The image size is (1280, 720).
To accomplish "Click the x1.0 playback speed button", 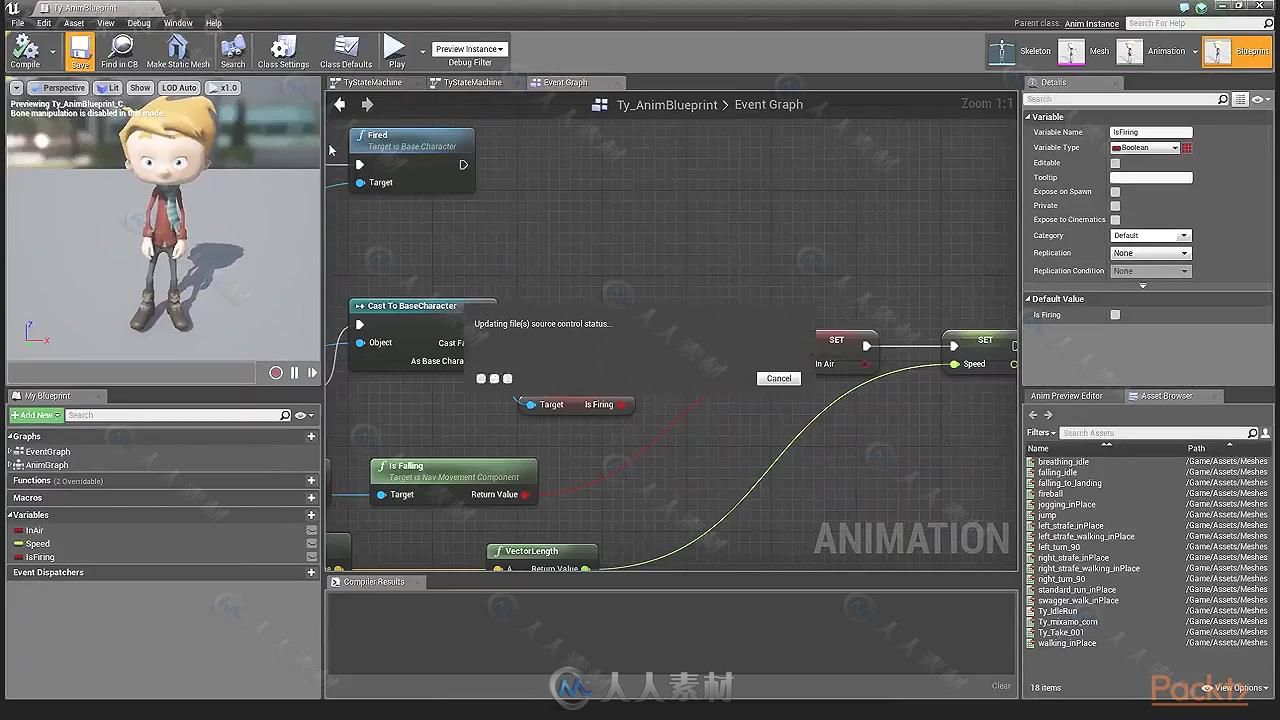I will point(223,88).
